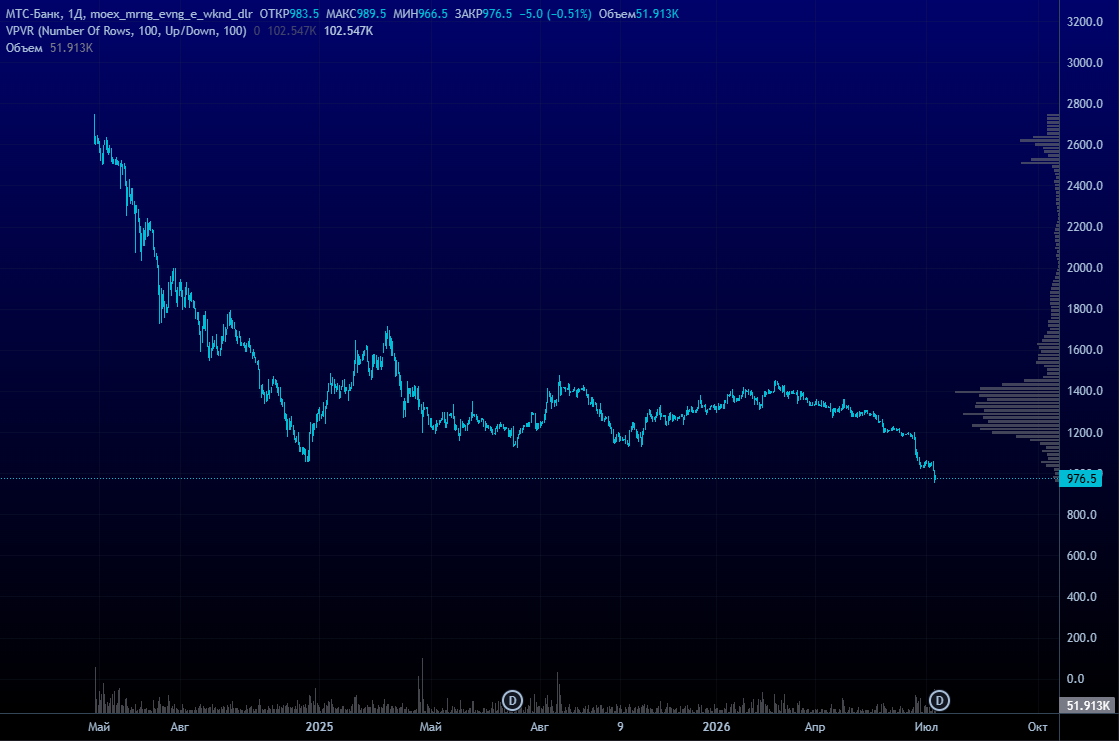Image resolution: width=1119 pixels, height=741 pixels.
Task: Click the price change -5.0 (-0.51%) text
Action: click(555, 14)
